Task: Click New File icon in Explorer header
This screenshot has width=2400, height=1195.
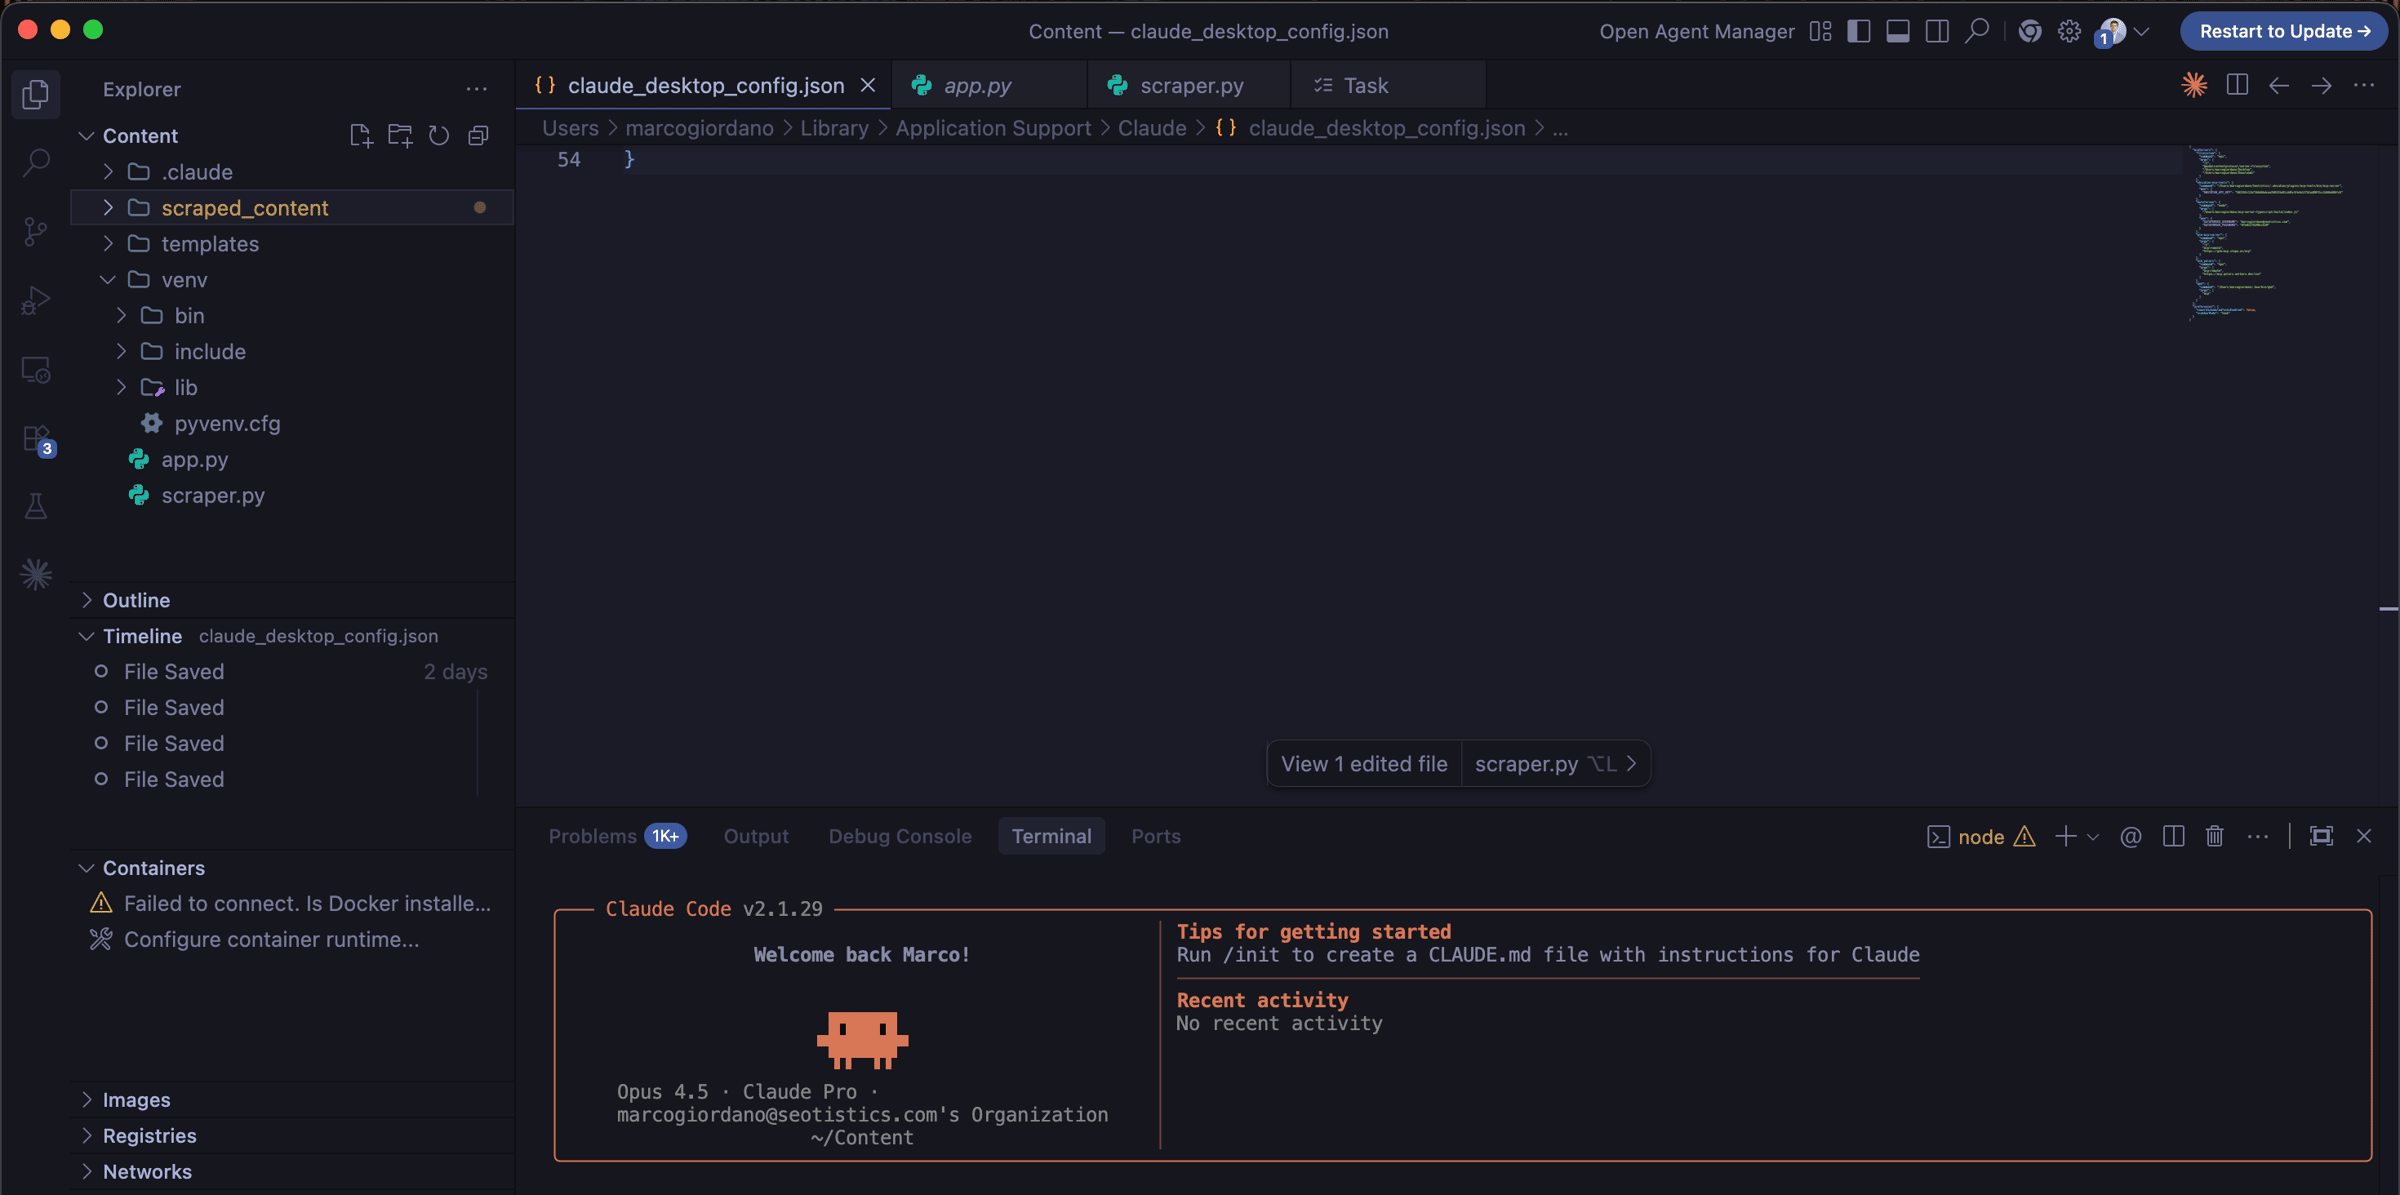Action: 360,135
